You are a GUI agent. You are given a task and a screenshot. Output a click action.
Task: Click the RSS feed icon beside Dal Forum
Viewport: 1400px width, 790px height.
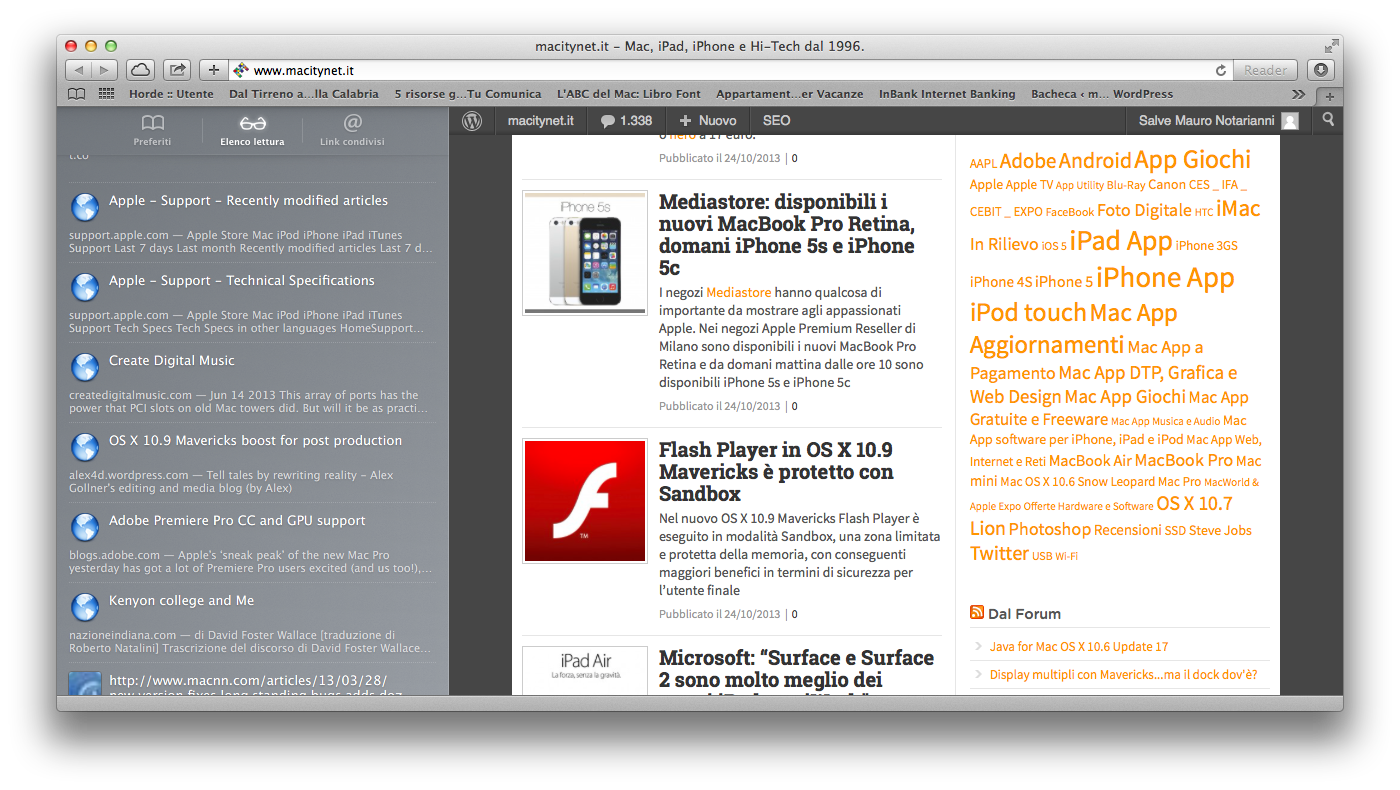[x=977, y=613]
